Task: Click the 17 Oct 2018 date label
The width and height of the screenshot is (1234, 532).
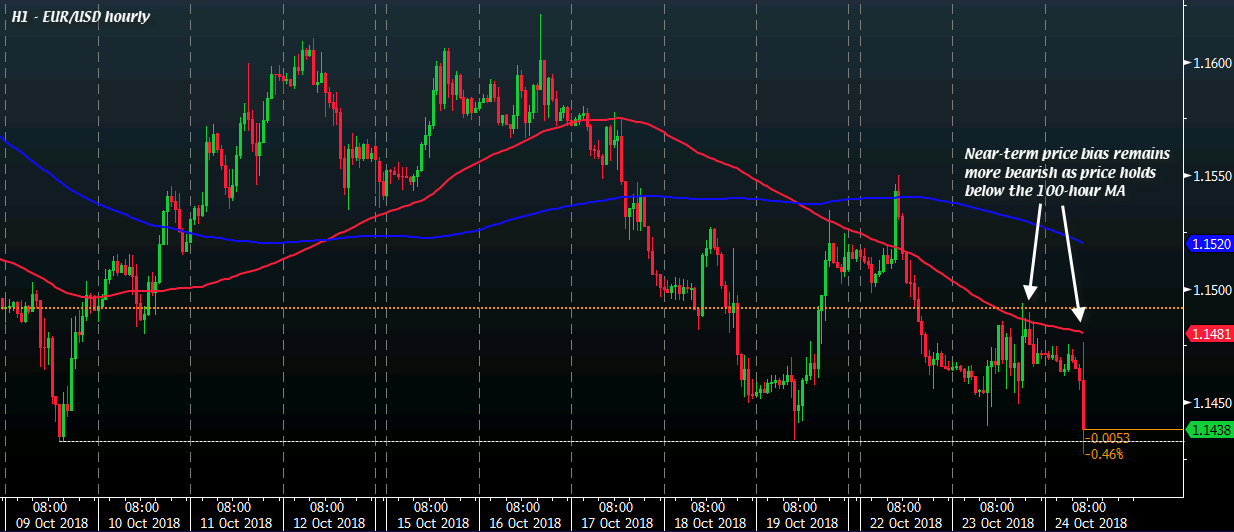Action: click(615, 523)
